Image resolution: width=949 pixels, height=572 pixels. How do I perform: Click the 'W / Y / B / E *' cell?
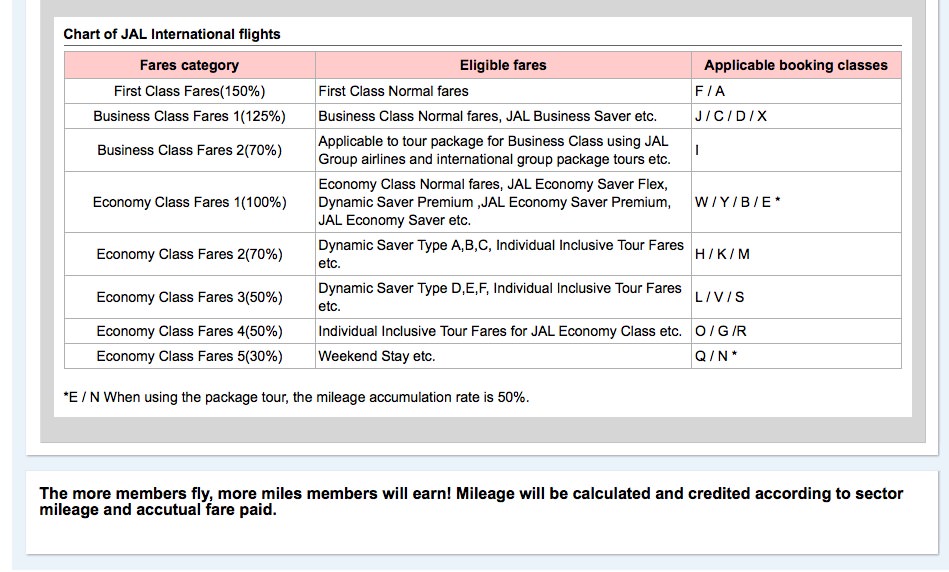796,202
